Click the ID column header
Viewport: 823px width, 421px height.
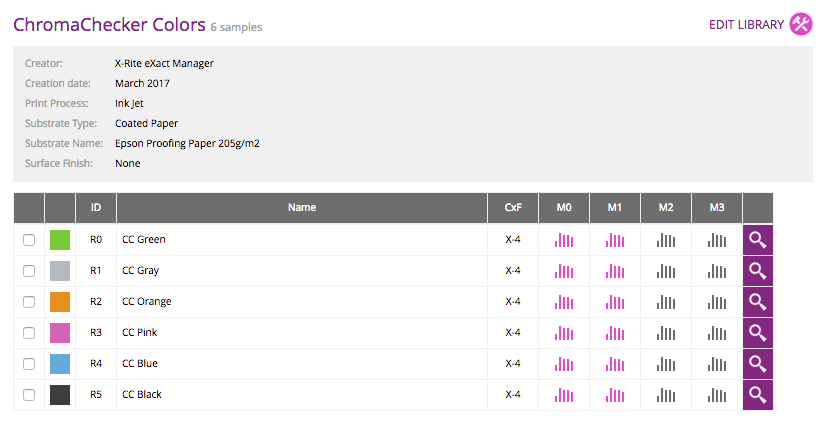click(96, 208)
